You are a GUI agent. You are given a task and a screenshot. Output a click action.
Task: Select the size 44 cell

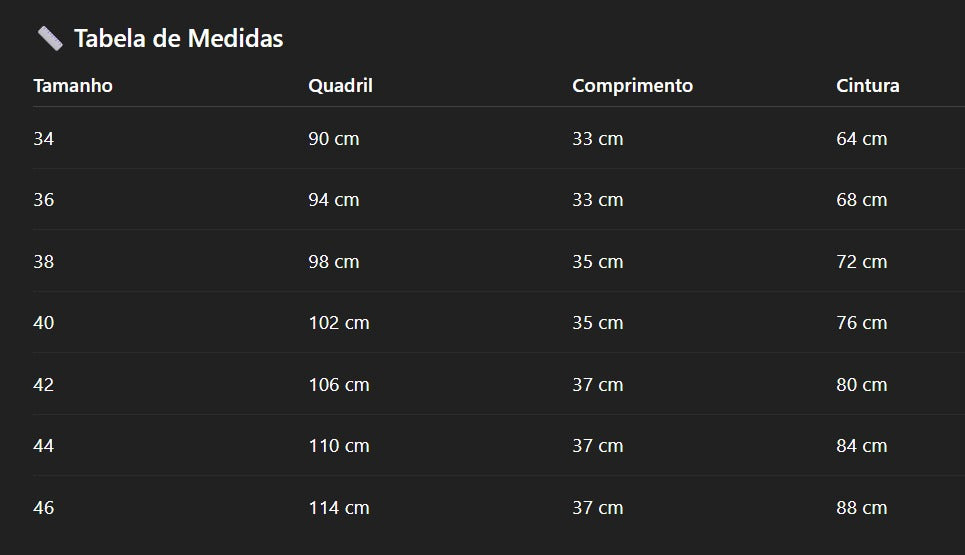click(44, 446)
